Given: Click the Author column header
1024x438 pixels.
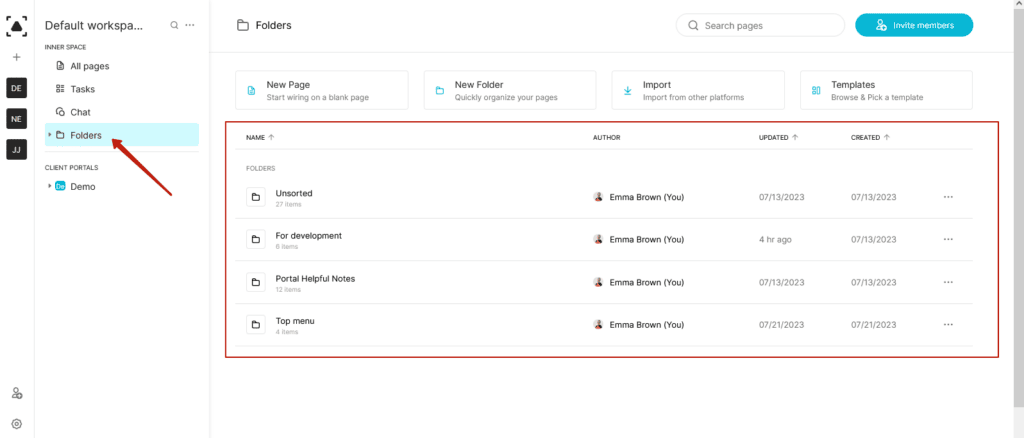Looking at the screenshot, I should click(607, 138).
